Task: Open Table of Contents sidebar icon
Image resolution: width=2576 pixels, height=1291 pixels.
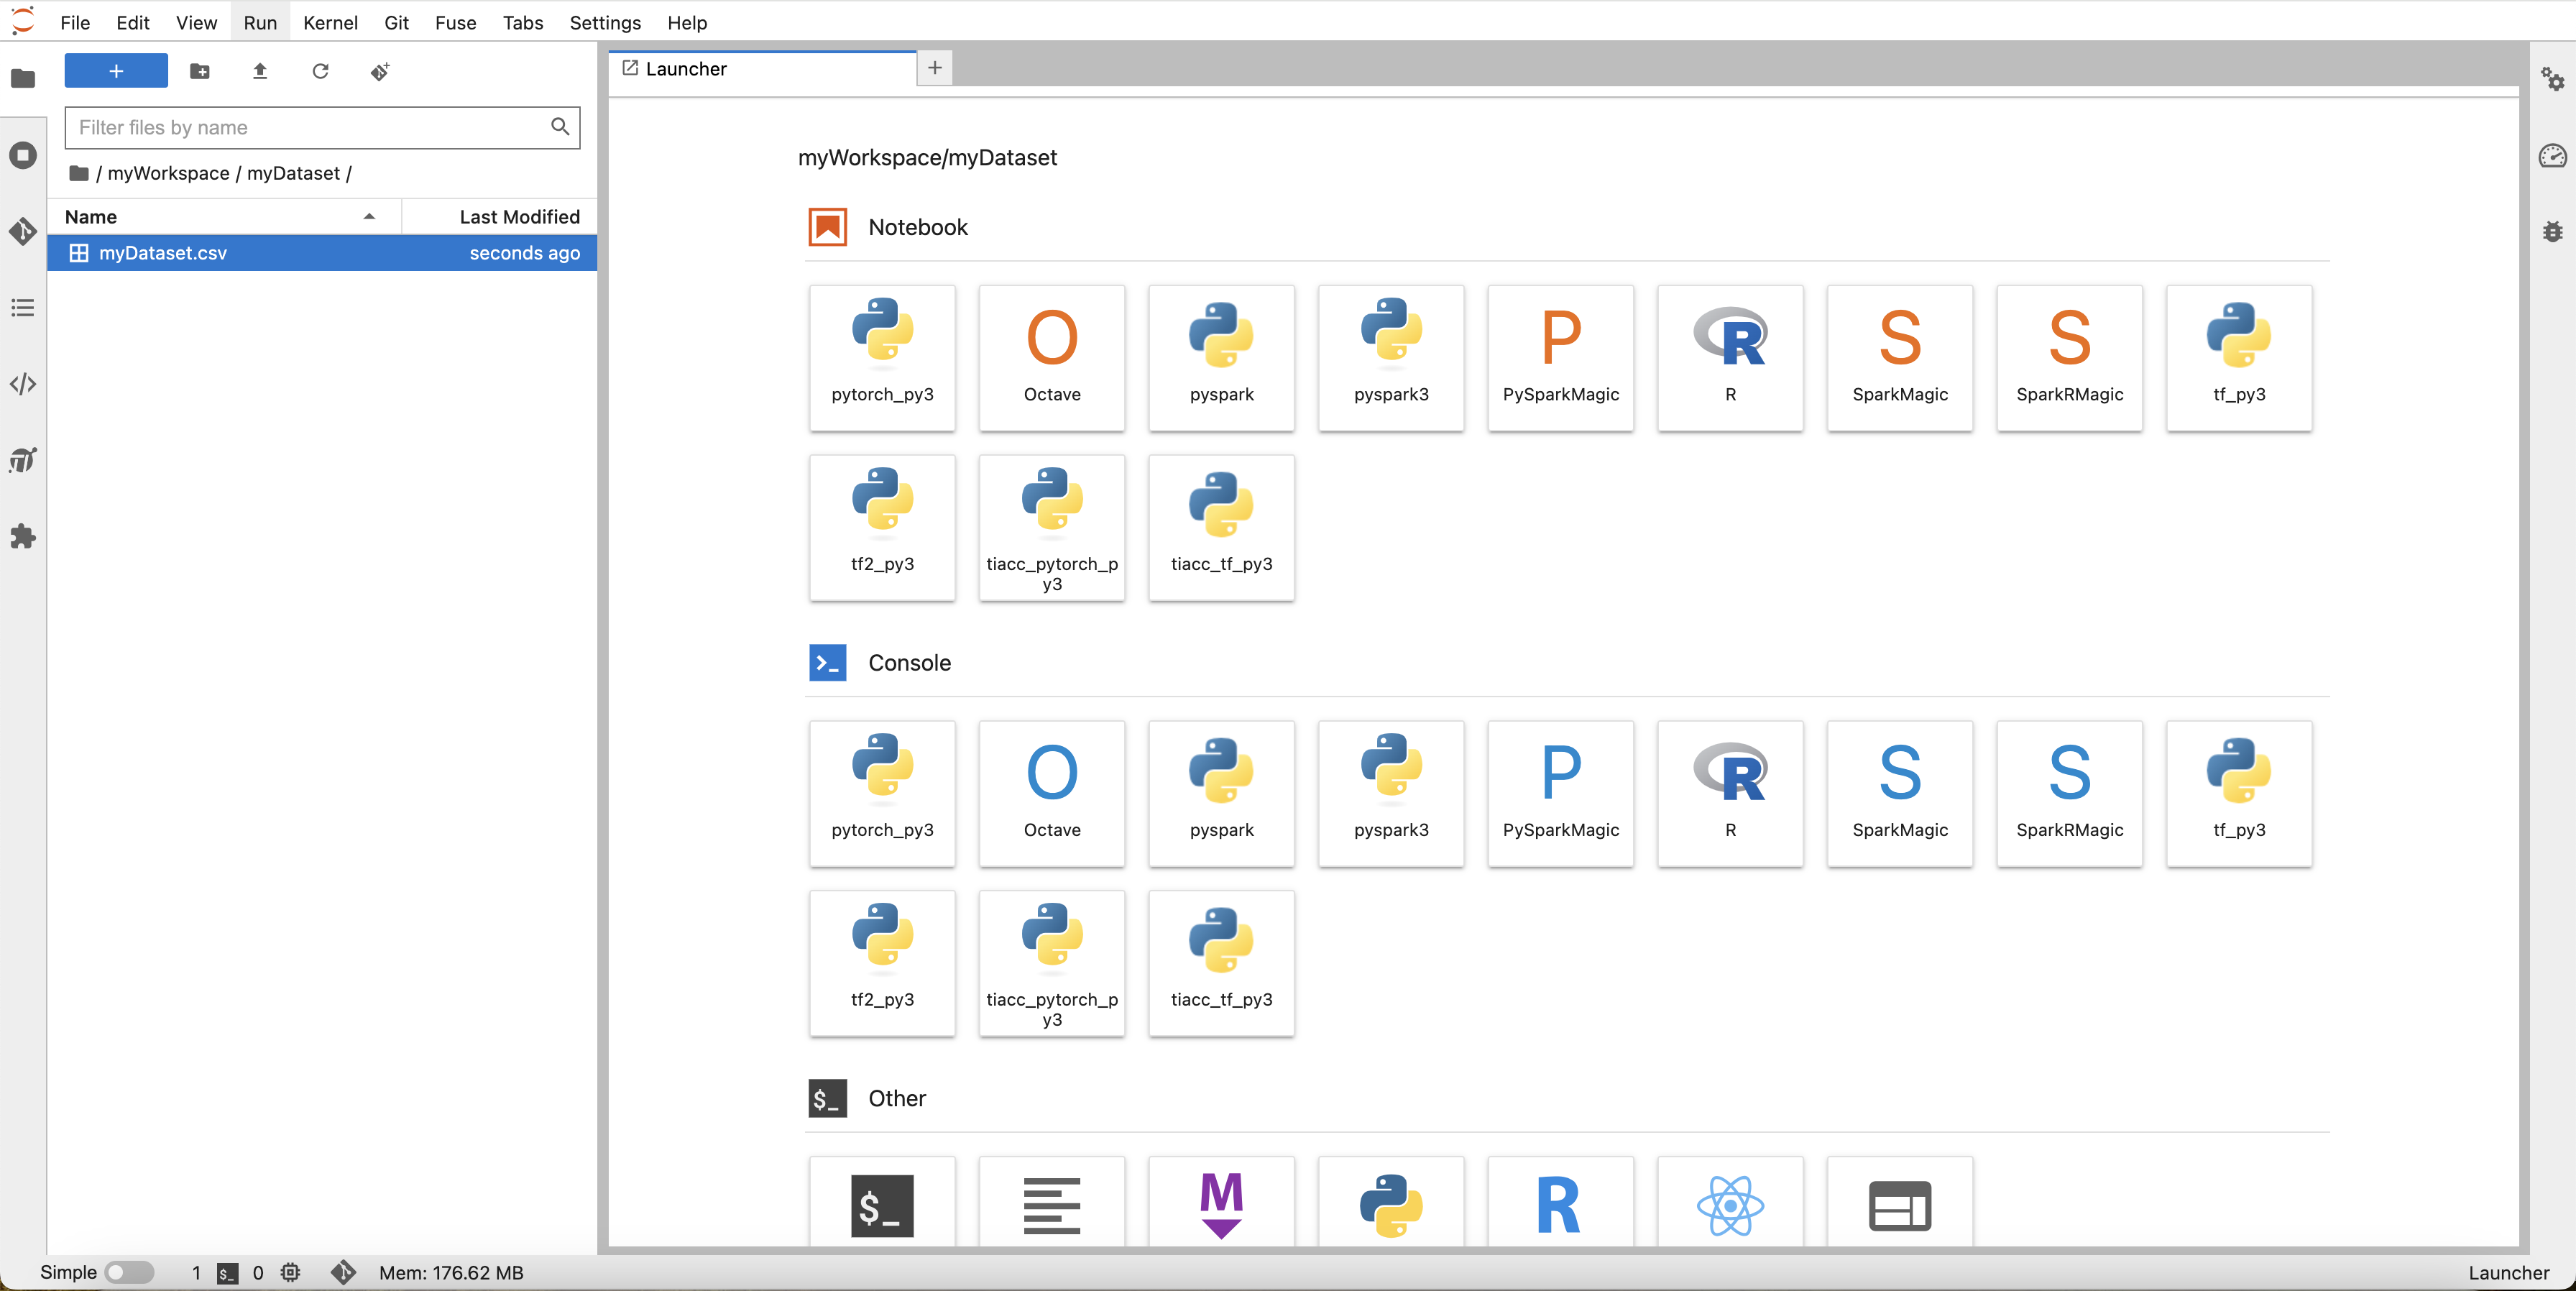Action: [x=22, y=308]
